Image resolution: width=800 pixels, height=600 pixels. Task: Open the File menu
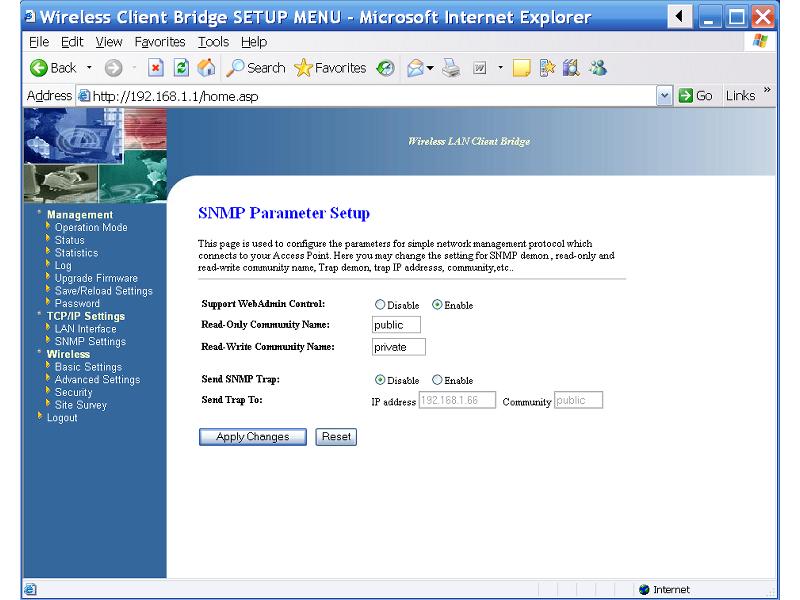(39, 42)
